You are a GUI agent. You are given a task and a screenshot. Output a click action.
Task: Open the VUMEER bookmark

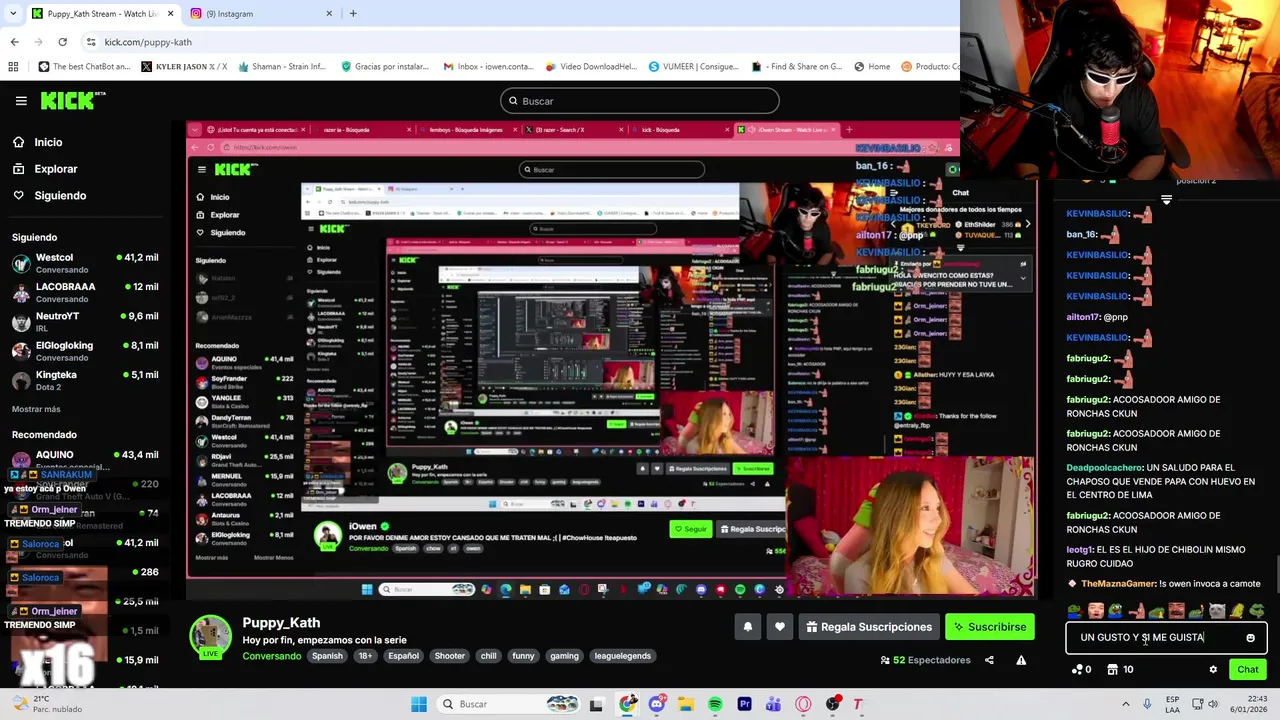point(694,67)
